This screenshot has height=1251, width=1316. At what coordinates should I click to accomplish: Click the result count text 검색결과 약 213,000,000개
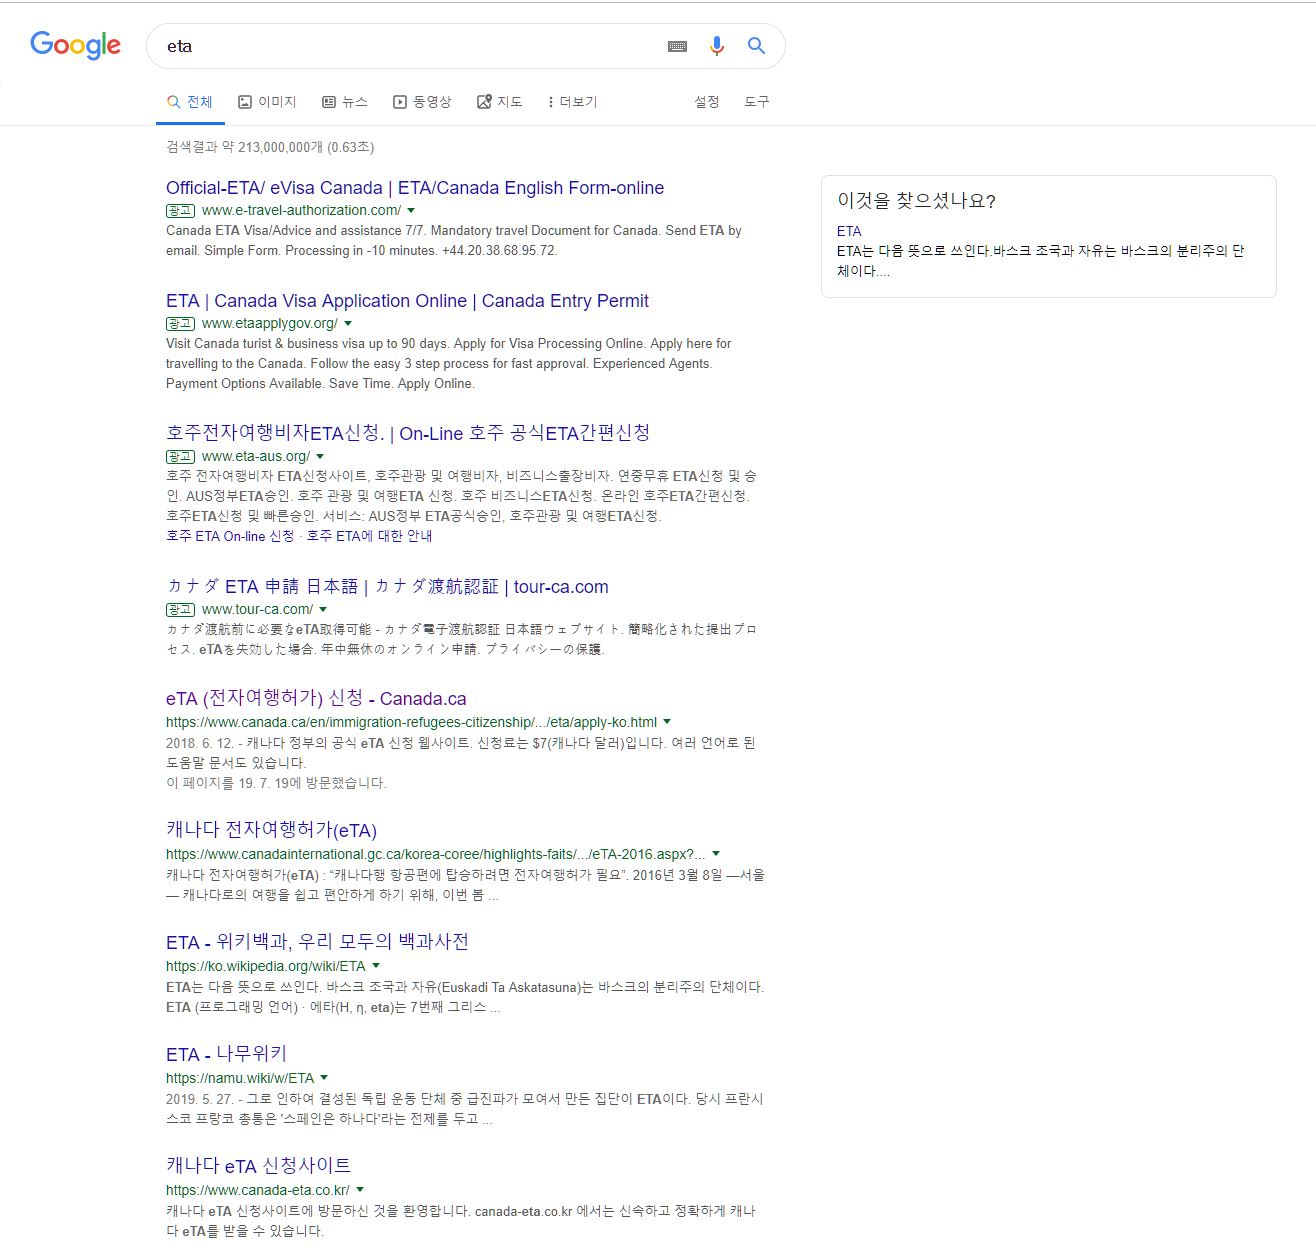tap(244, 147)
